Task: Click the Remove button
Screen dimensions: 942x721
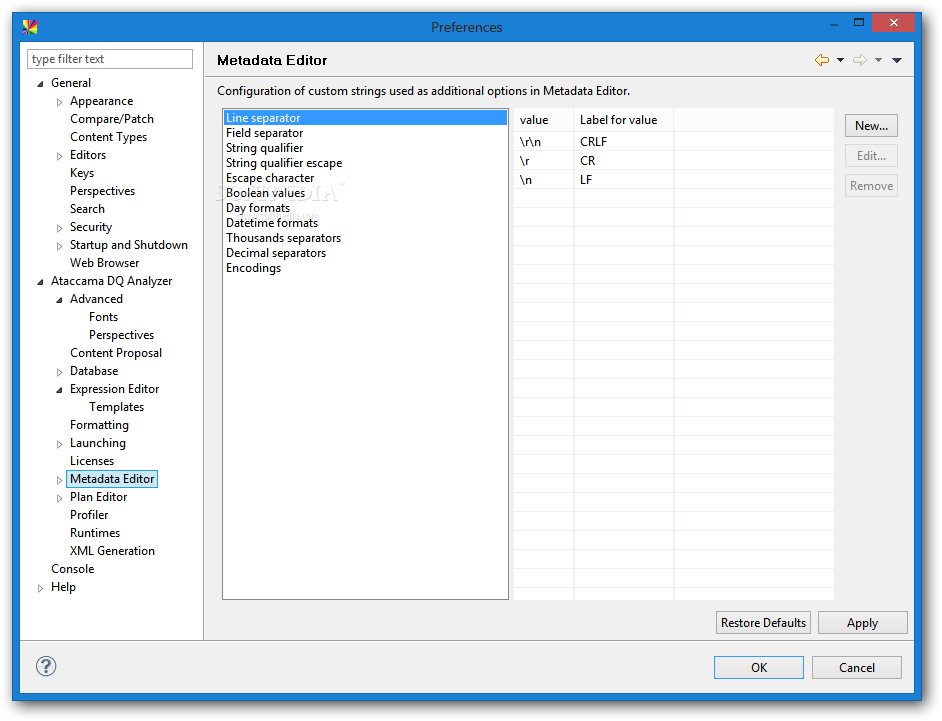Action: [x=871, y=186]
